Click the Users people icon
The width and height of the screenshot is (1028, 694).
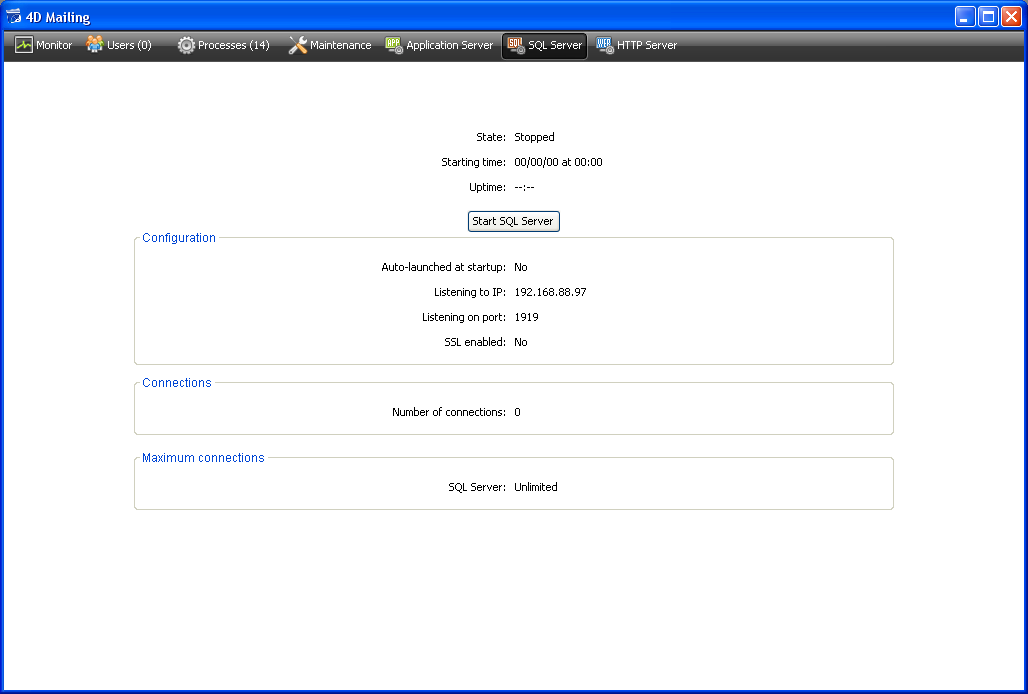point(95,45)
